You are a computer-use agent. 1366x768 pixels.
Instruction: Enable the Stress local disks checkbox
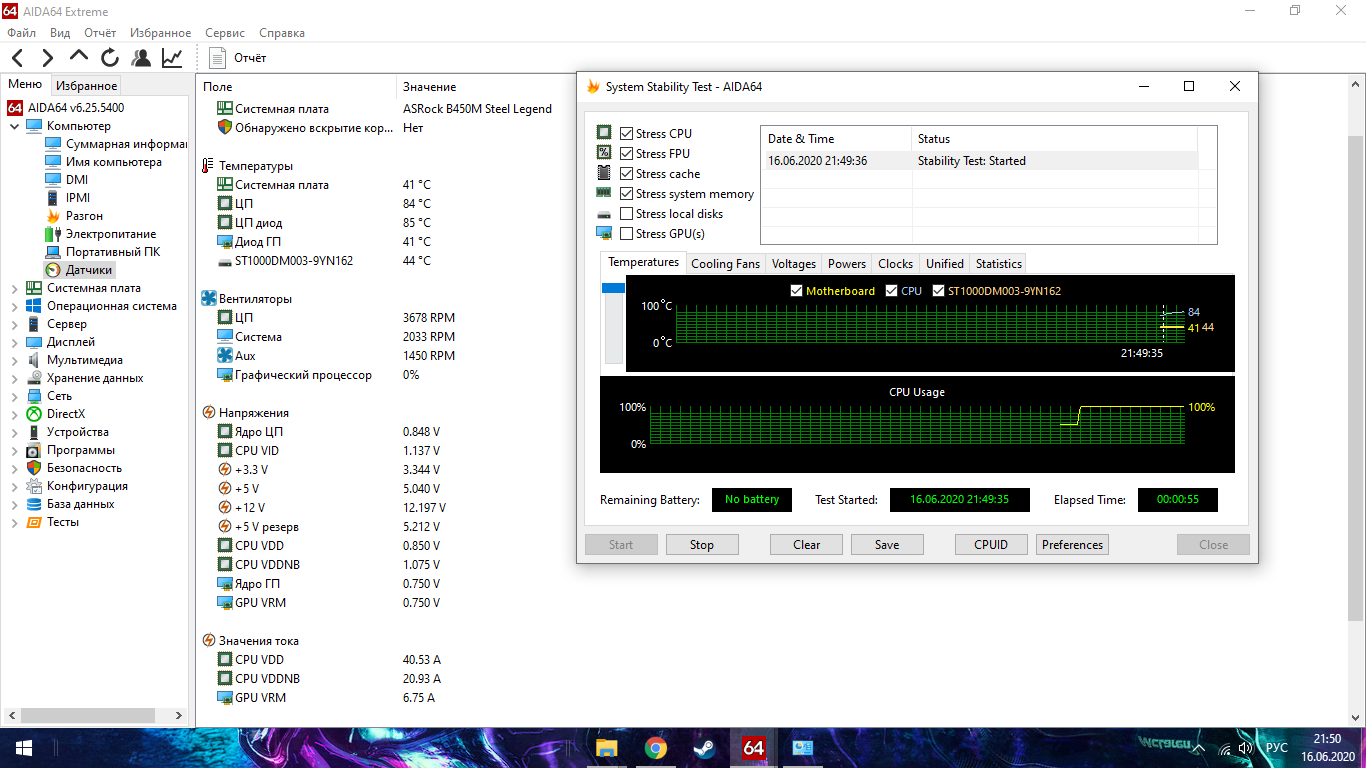click(x=626, y=214)
